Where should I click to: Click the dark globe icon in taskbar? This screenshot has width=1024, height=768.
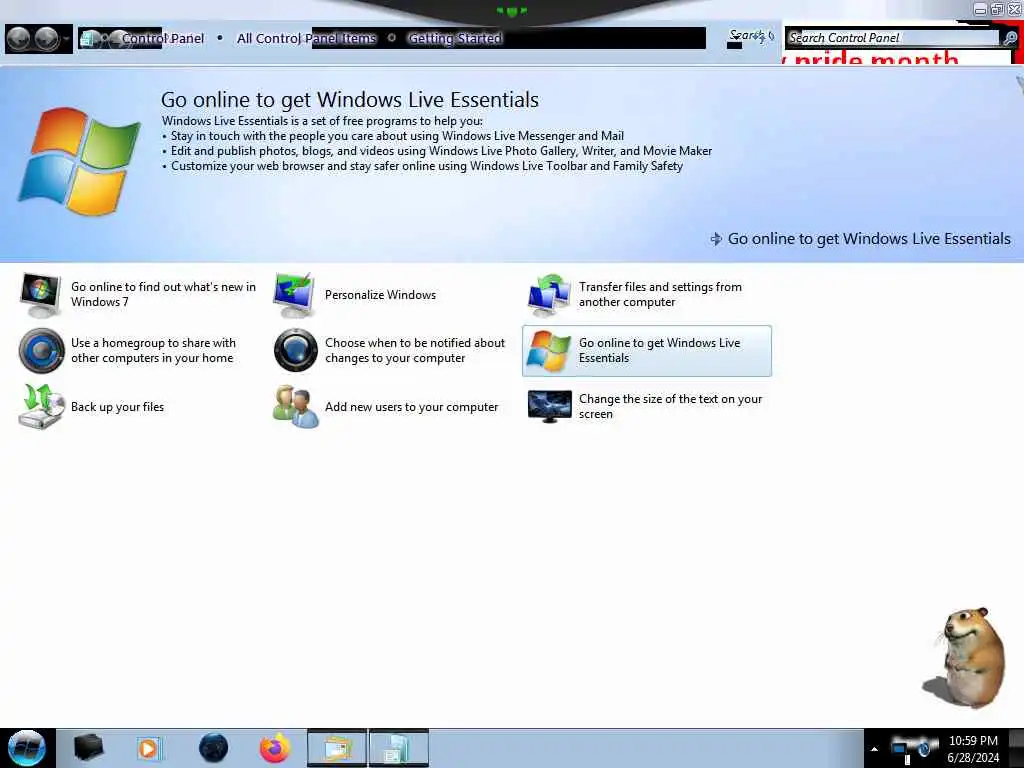click(213, 748)
